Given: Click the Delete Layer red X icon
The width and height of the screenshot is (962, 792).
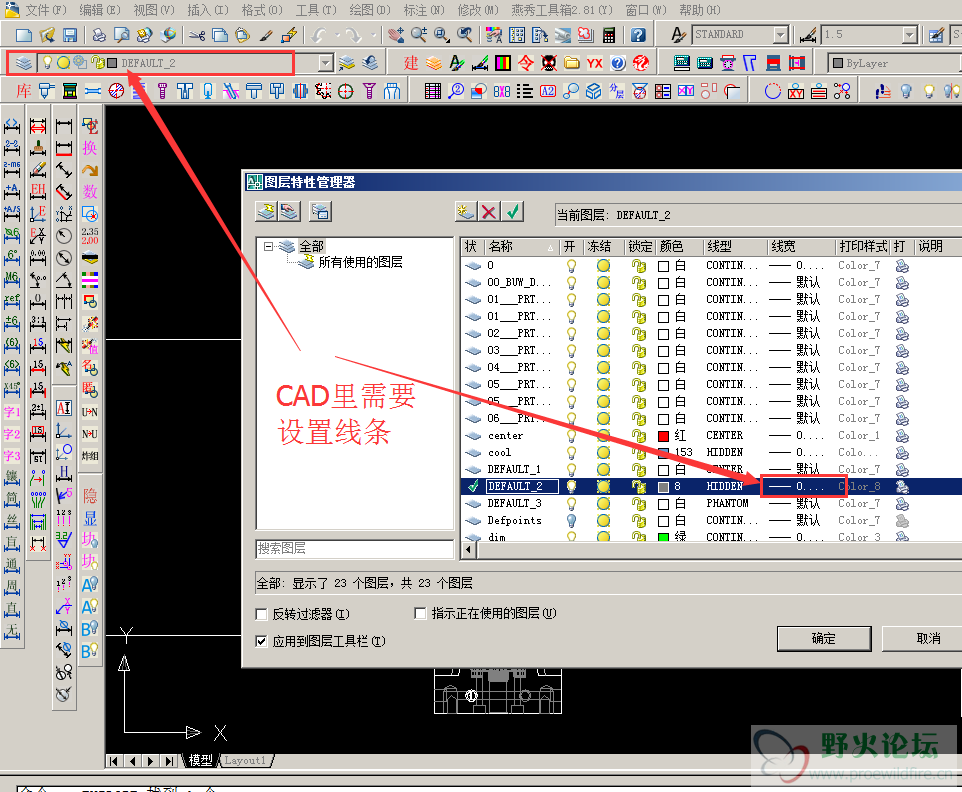Looking at the screenshot, I should pyautogui.click(x=489, y=212).
